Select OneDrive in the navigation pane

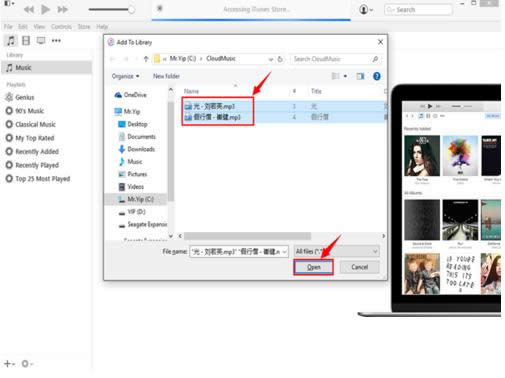[131, 95]
